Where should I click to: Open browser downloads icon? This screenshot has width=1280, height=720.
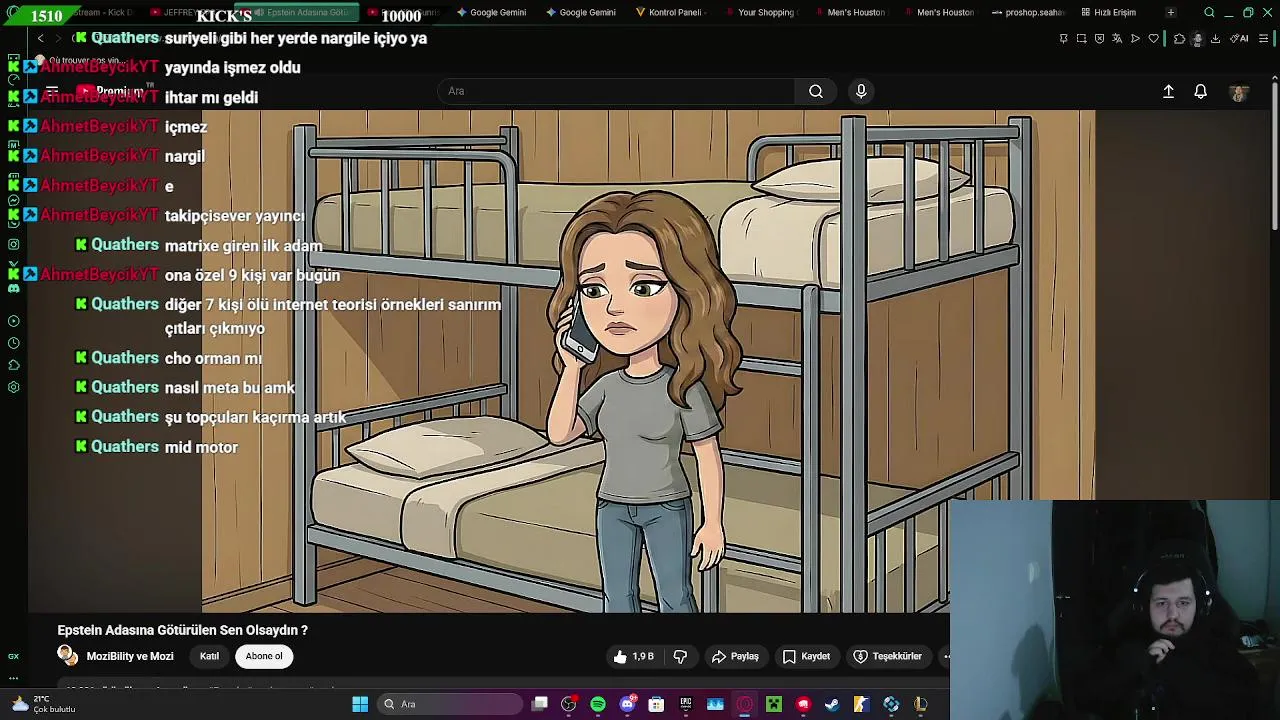point(1215,38)
